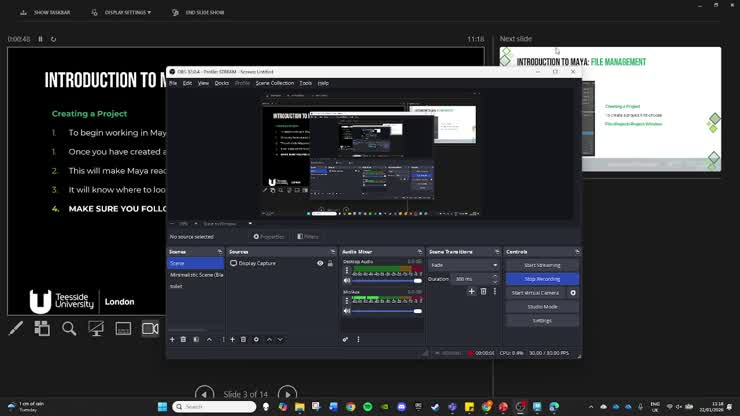The width and height of the screenshot is (740, 416).
Task: Click the Windows taskbar search box
Action: pos(215,407)
